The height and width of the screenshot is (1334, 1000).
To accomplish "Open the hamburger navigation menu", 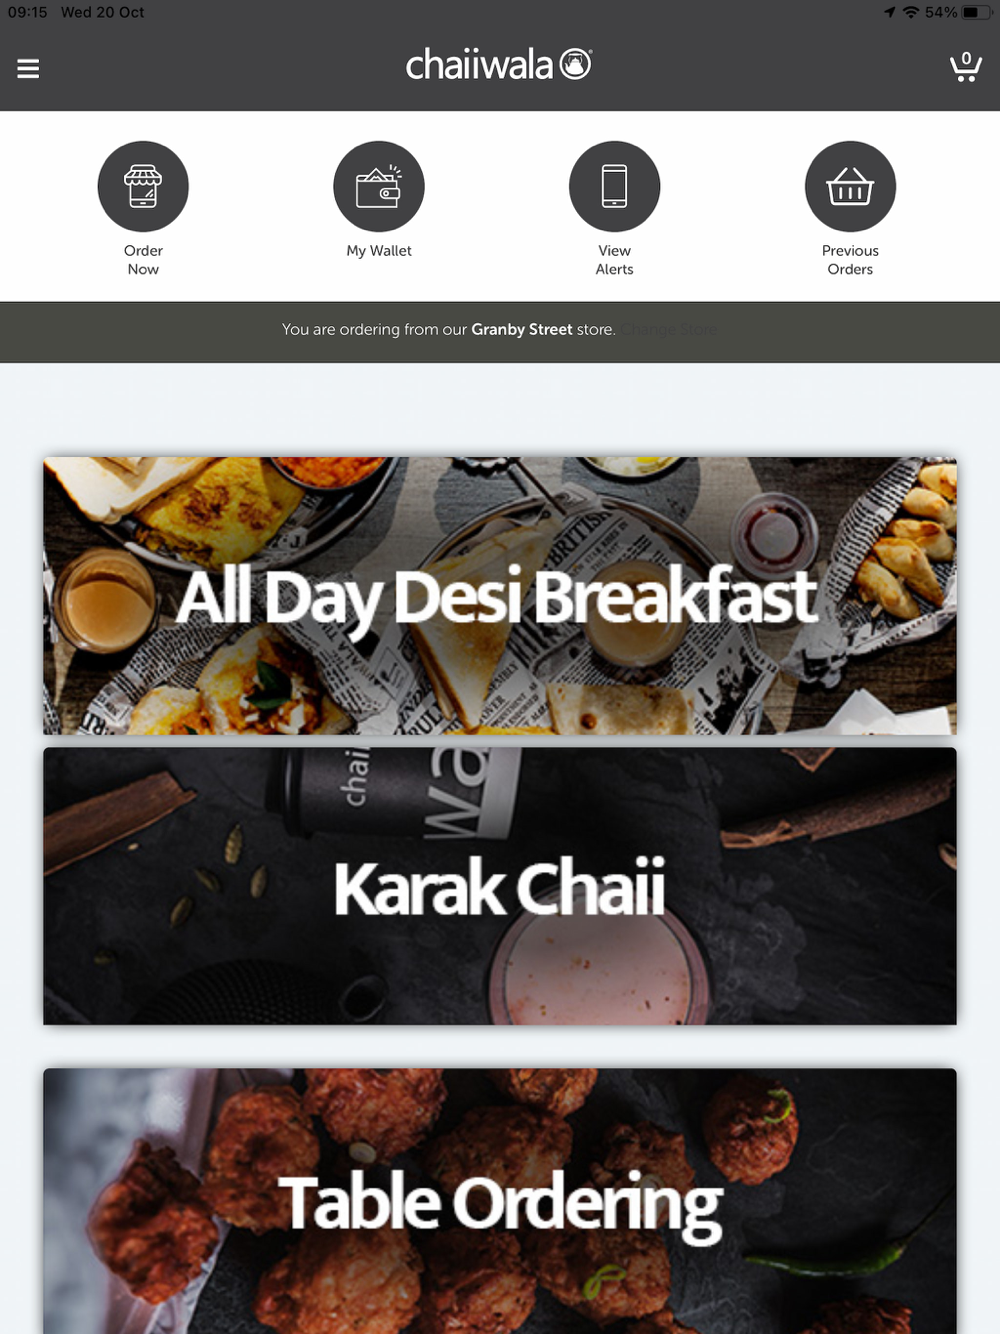I will [28, 68].
